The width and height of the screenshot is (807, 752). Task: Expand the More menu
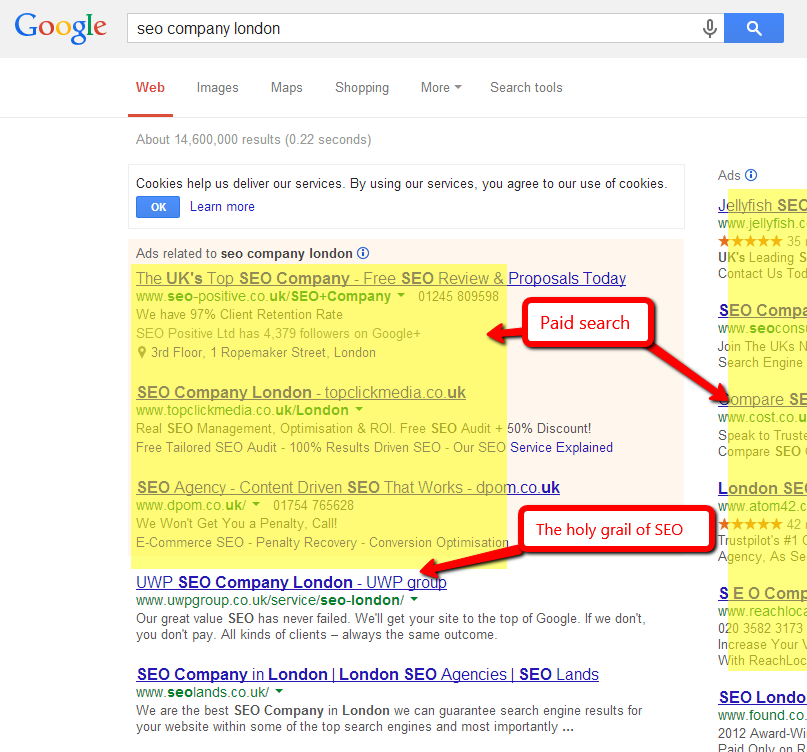point(441,88)
